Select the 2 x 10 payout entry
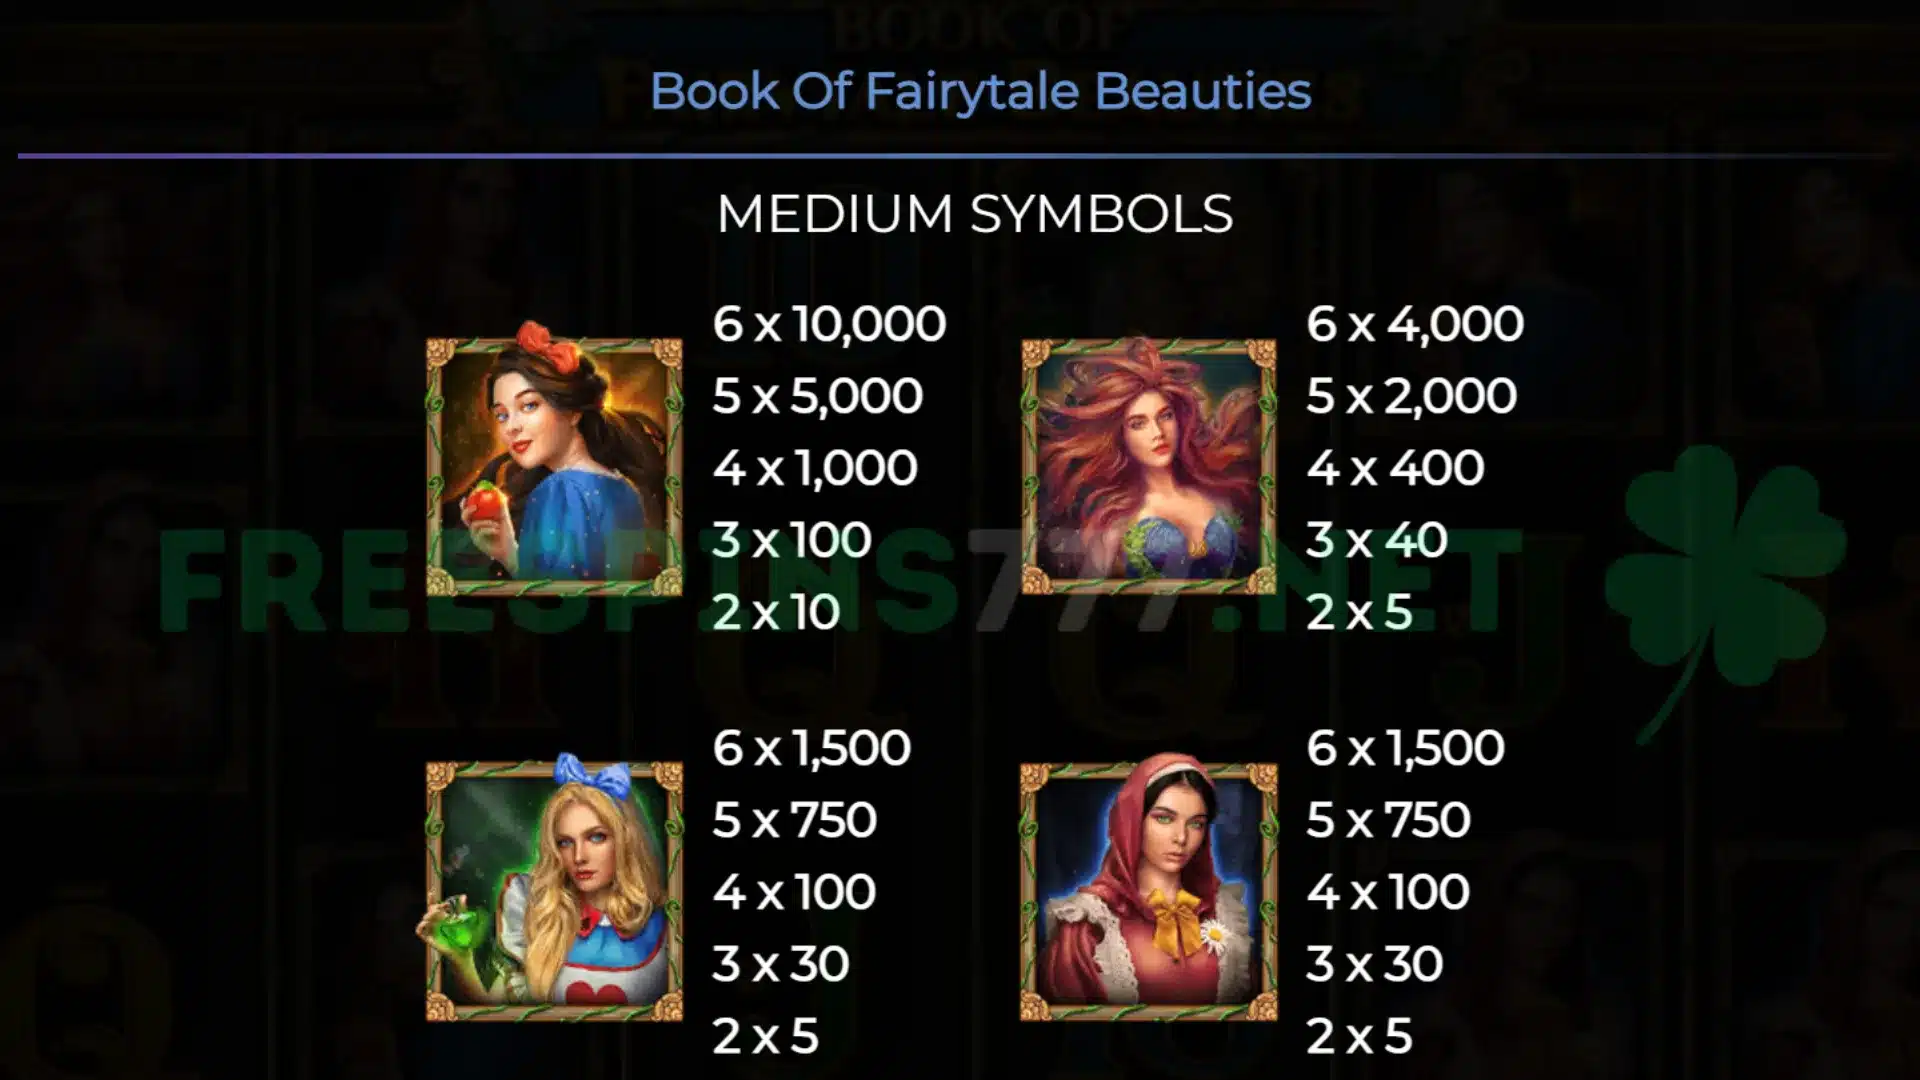This screenshot has height=1080, width=1920. [776, 612]
